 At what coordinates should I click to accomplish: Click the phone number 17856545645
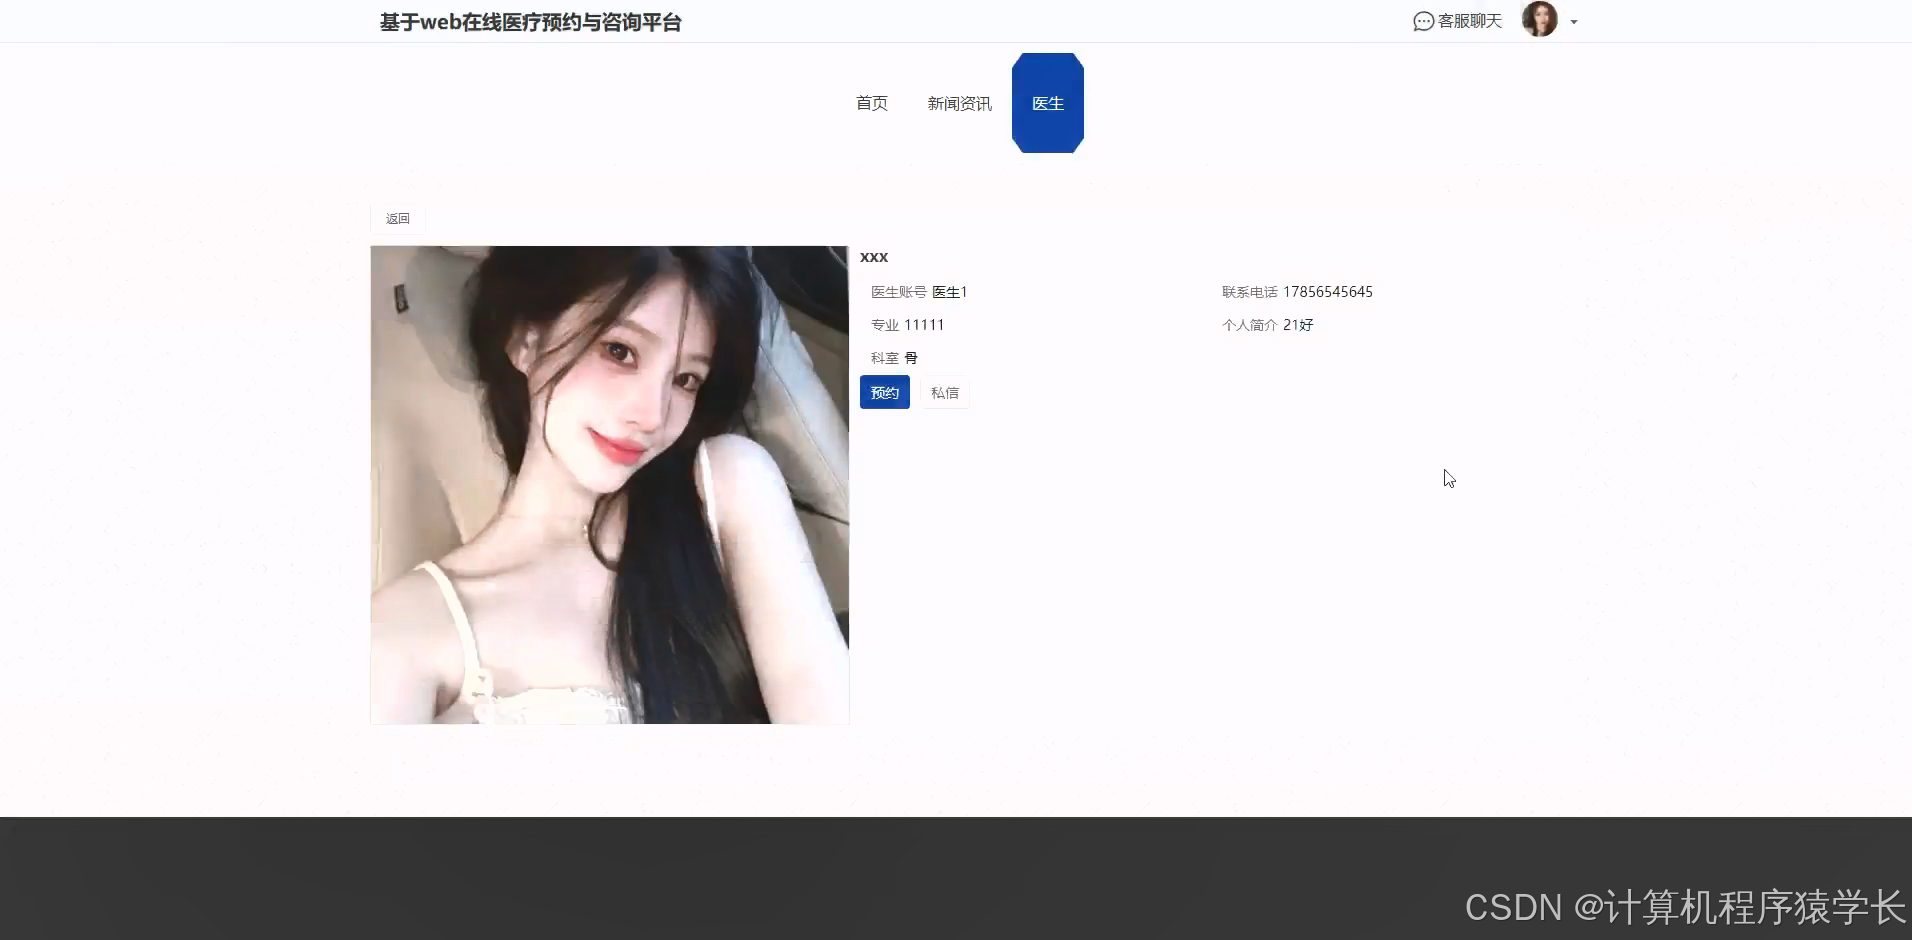coord(1328,291)
